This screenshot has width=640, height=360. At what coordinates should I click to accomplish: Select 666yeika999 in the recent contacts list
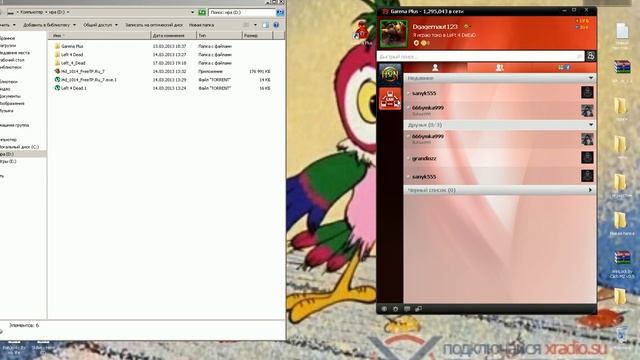[x=500, y=110]
